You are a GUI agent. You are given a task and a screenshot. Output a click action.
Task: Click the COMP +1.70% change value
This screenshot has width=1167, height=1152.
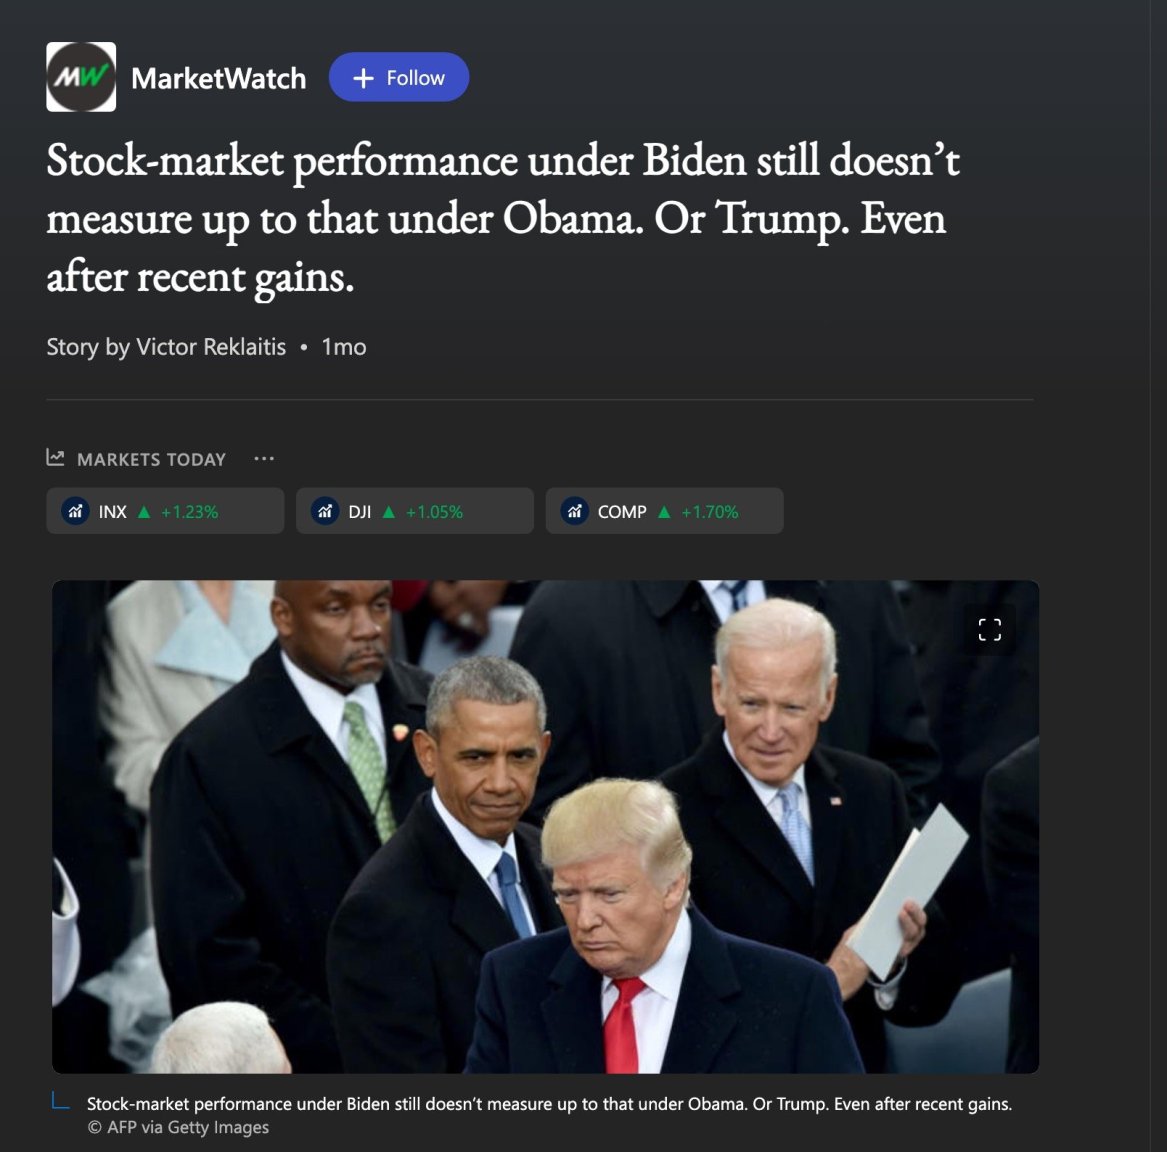709,512
